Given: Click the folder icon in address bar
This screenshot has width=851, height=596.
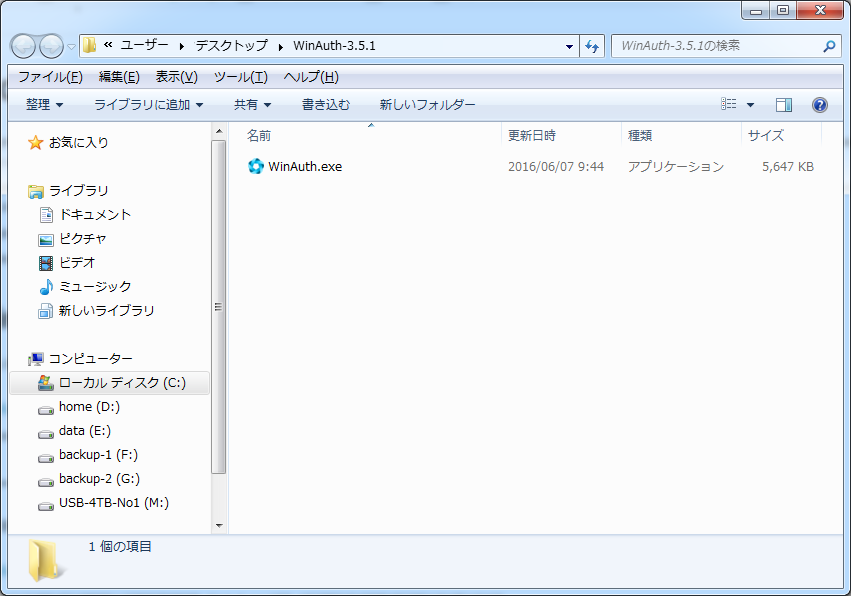Looking at the screenshot, I should pyautogui.click(x=90, y=45).
